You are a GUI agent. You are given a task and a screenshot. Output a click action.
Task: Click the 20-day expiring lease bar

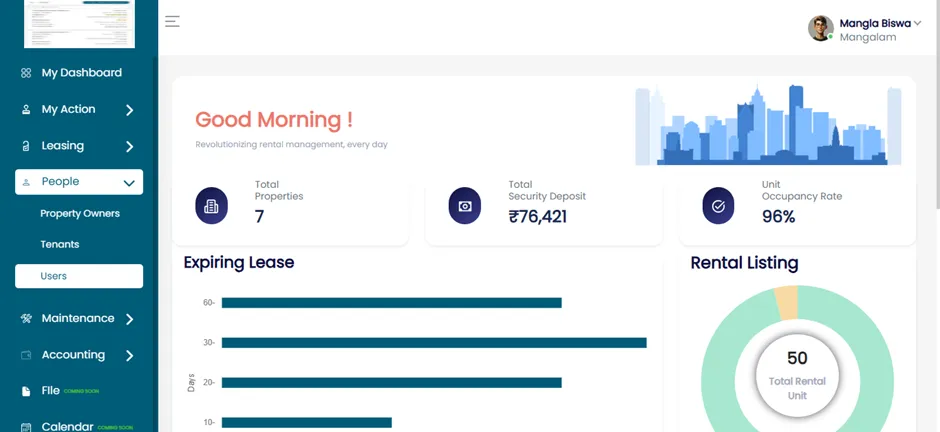click(x=391, y=382)
